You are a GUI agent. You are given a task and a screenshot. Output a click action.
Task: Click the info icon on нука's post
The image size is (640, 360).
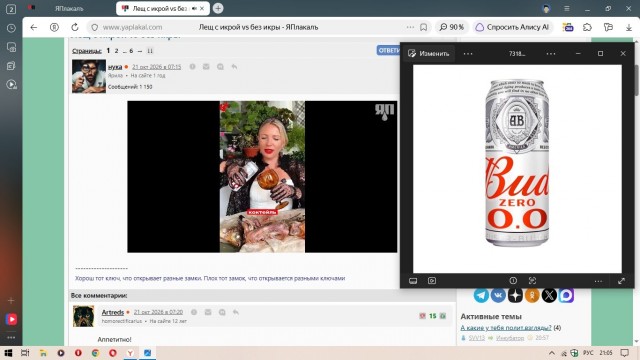tap(192, 67)
